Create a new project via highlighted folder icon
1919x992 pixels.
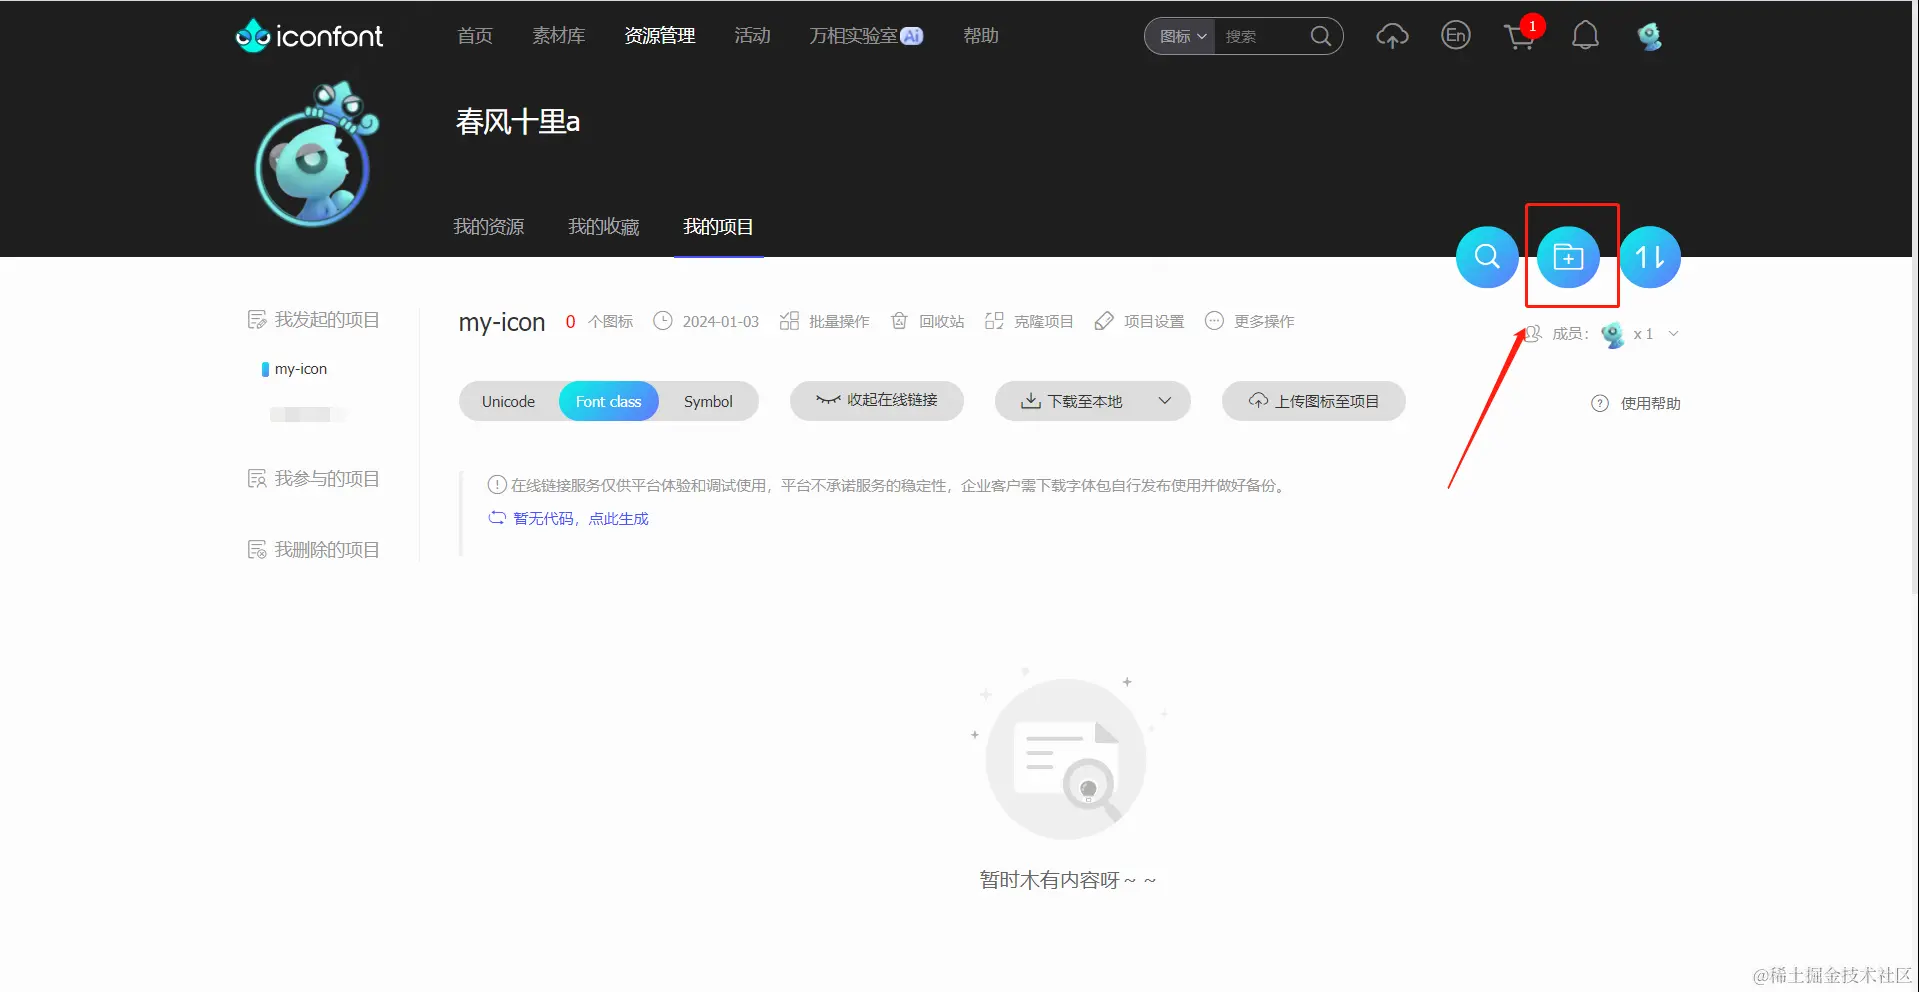pos(1570,256)
